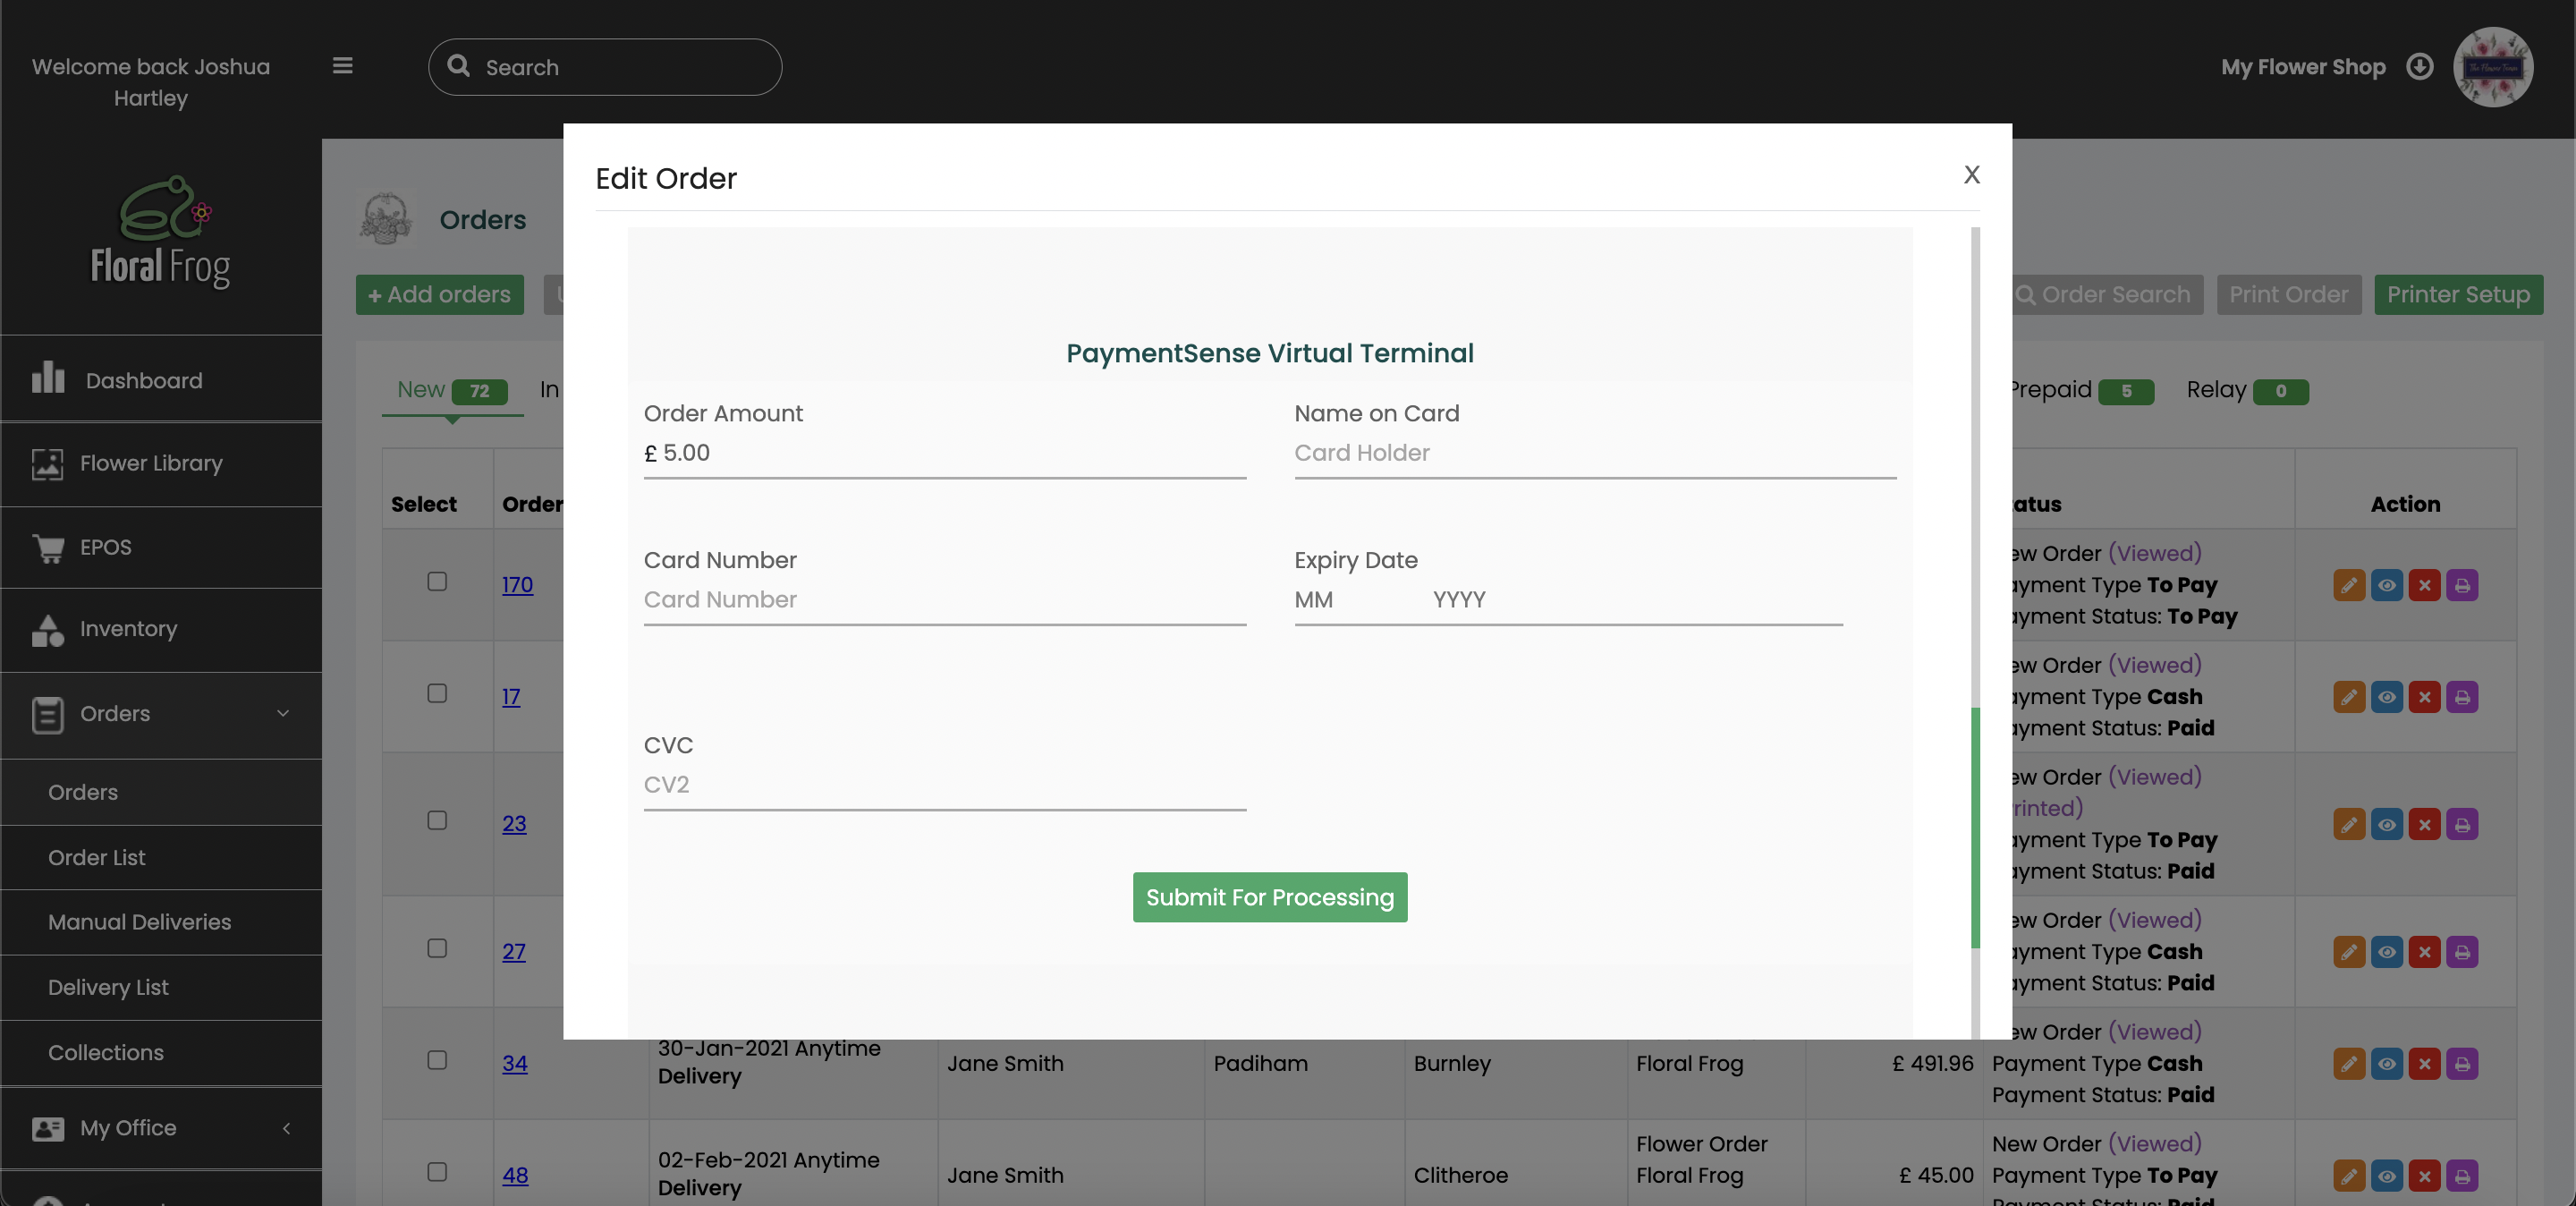Open order 170 via its link

[517, 585]
